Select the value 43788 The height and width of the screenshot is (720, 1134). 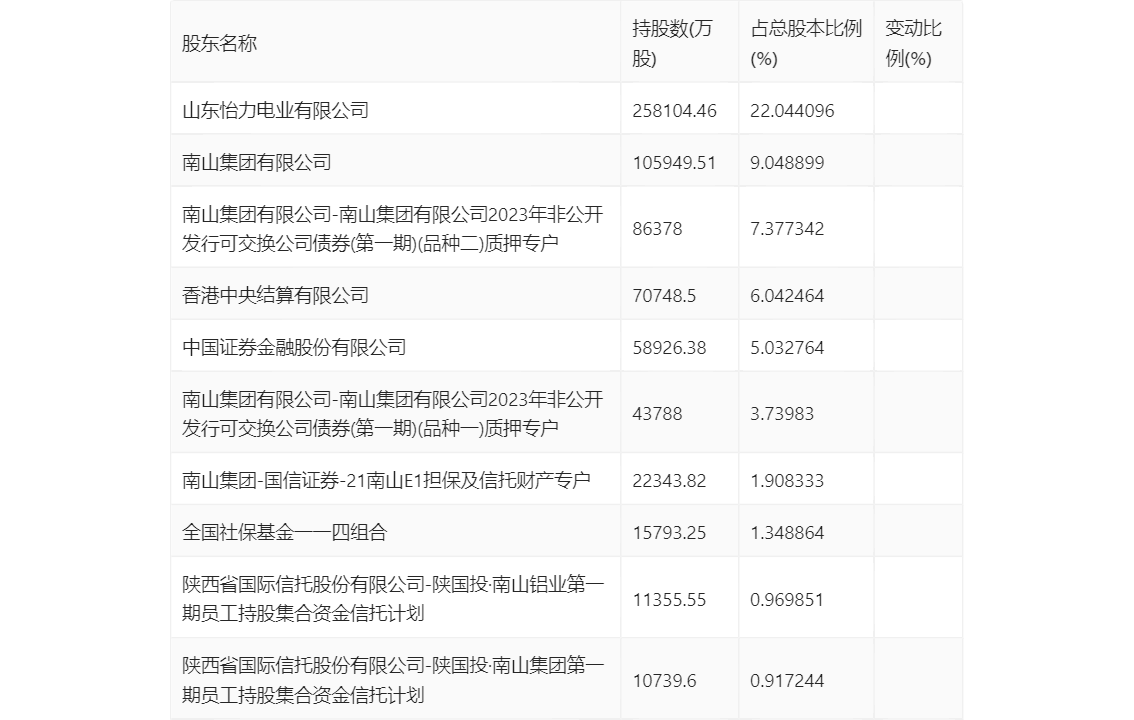pos(657,414)
